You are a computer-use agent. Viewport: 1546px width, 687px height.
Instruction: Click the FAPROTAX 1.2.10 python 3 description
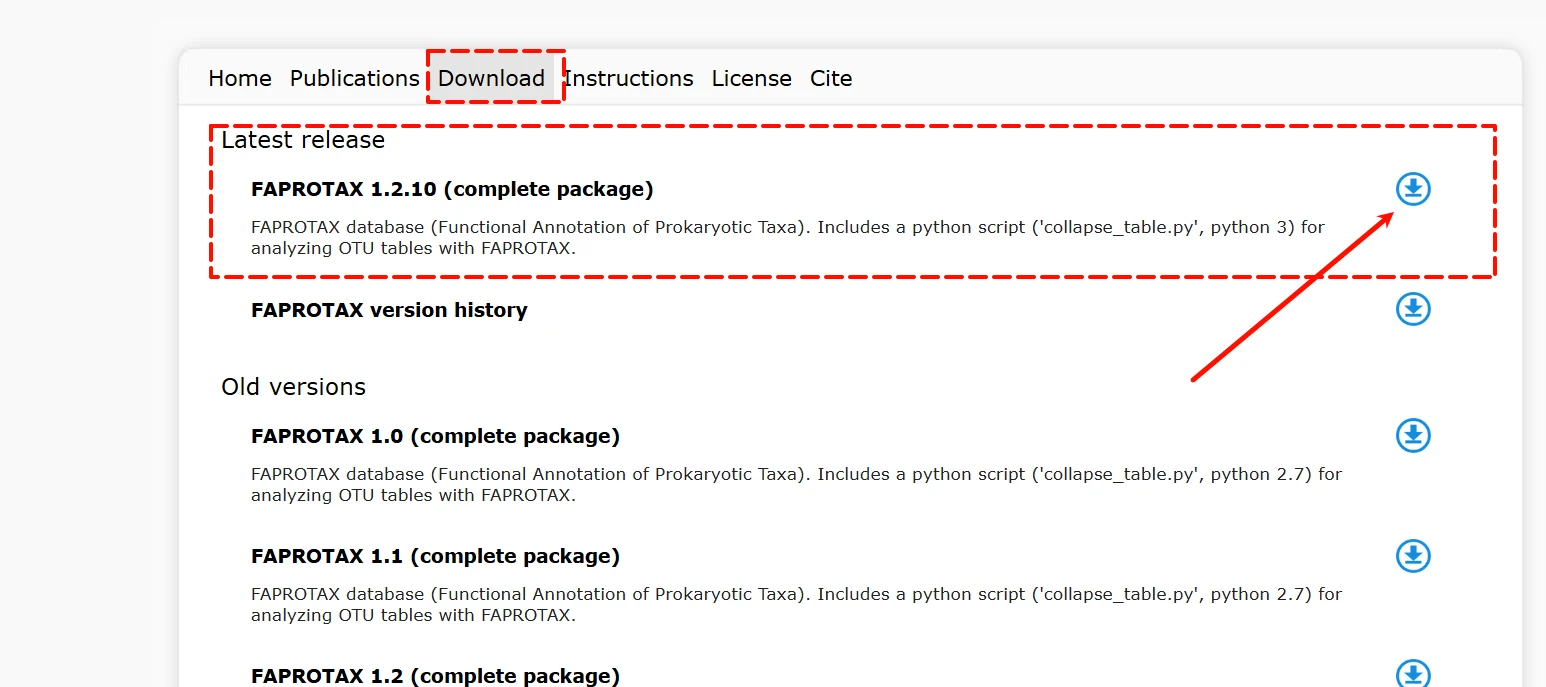coord(788,238)
